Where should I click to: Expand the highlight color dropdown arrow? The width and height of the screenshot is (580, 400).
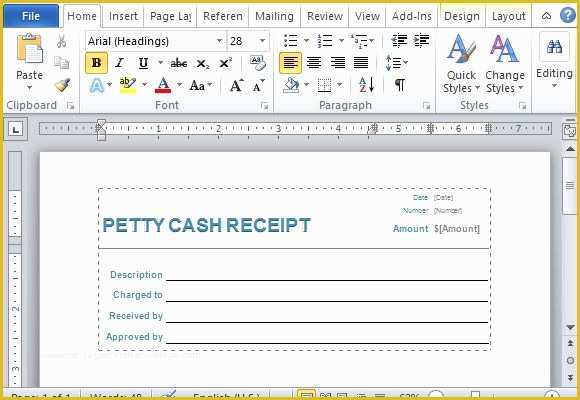point(144,85)
